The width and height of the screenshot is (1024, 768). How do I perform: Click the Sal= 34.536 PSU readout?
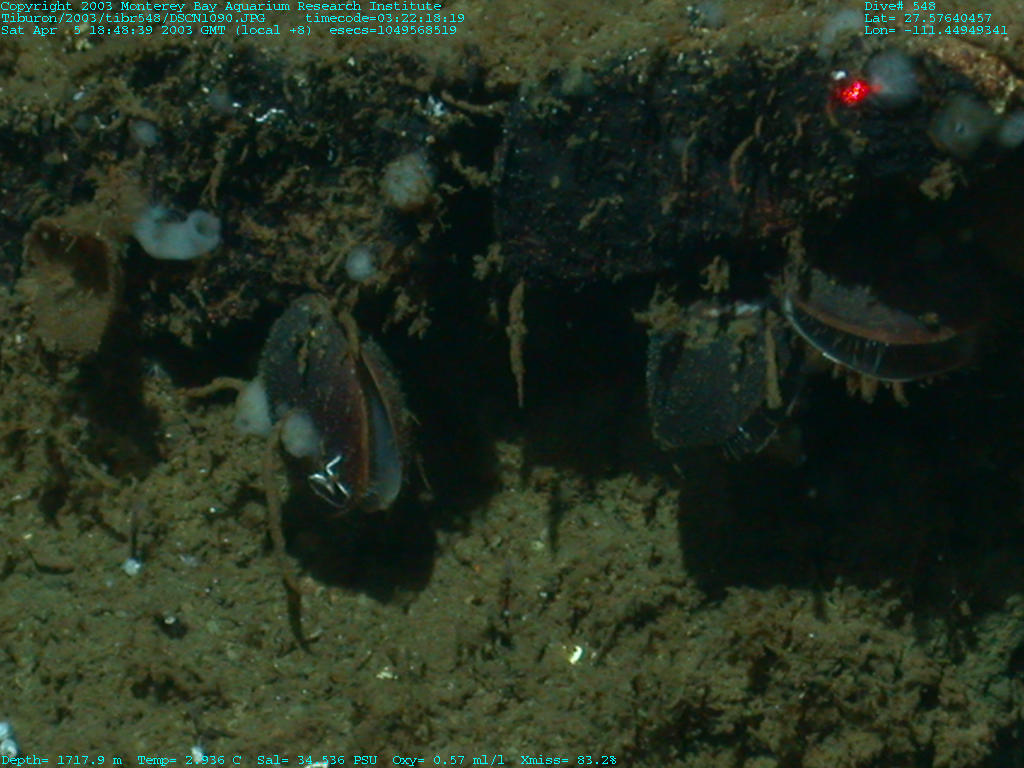click(x=317, y=761)
